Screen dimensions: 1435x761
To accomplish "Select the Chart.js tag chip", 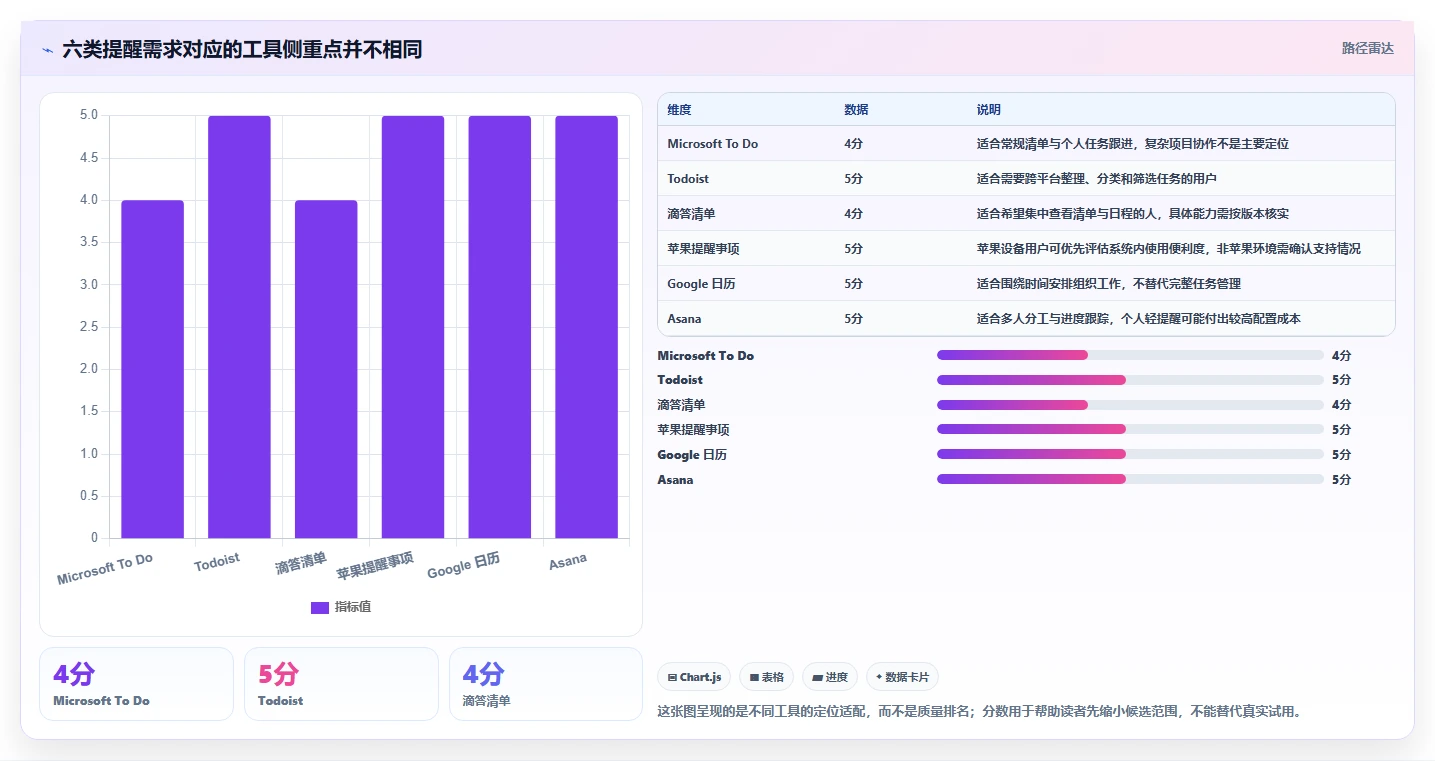I will tap(694, 677).
